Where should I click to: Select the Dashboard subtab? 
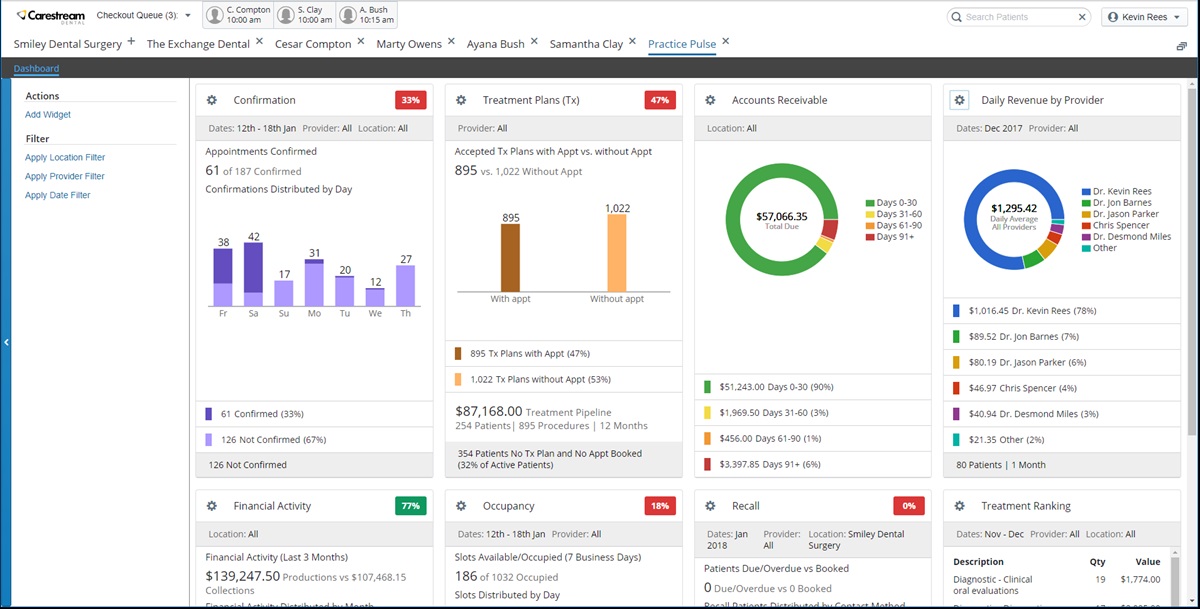36,69
